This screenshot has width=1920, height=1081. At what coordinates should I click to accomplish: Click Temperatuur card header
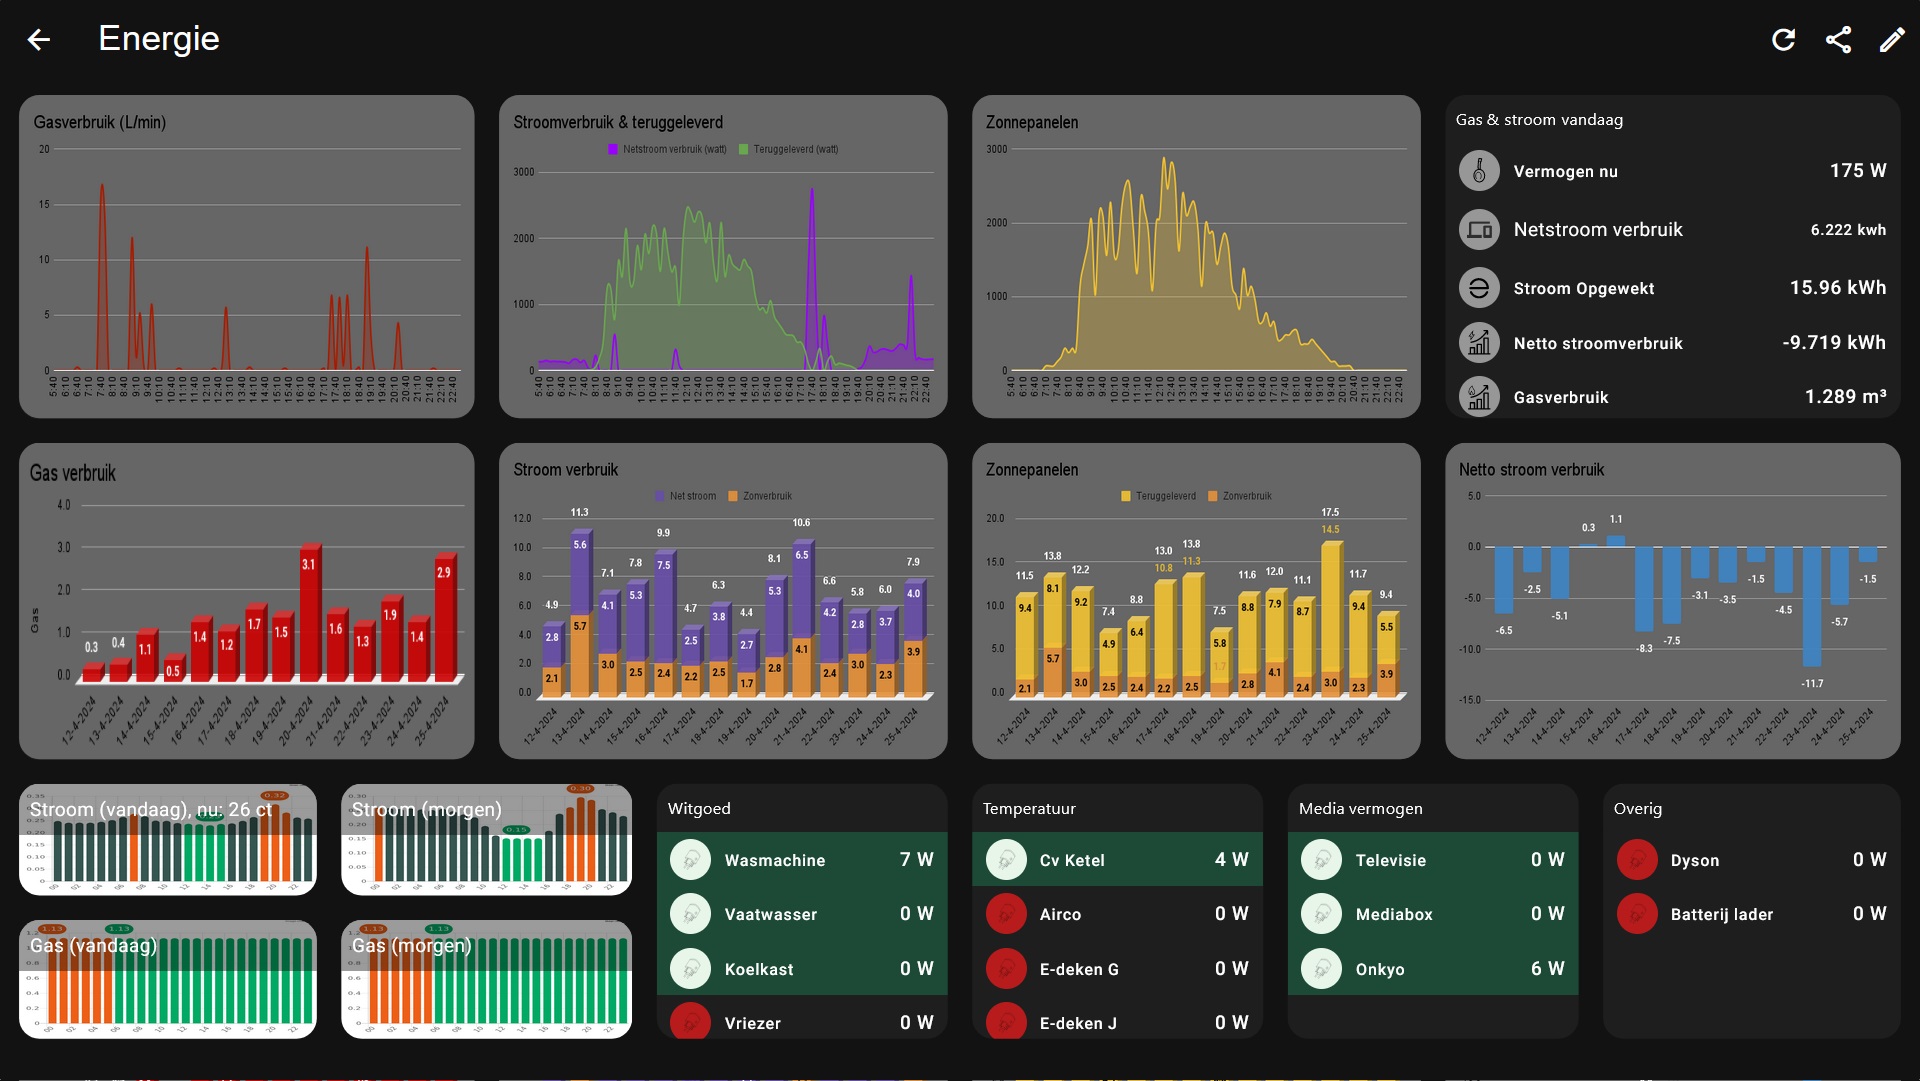click(x=1029, y=809)
